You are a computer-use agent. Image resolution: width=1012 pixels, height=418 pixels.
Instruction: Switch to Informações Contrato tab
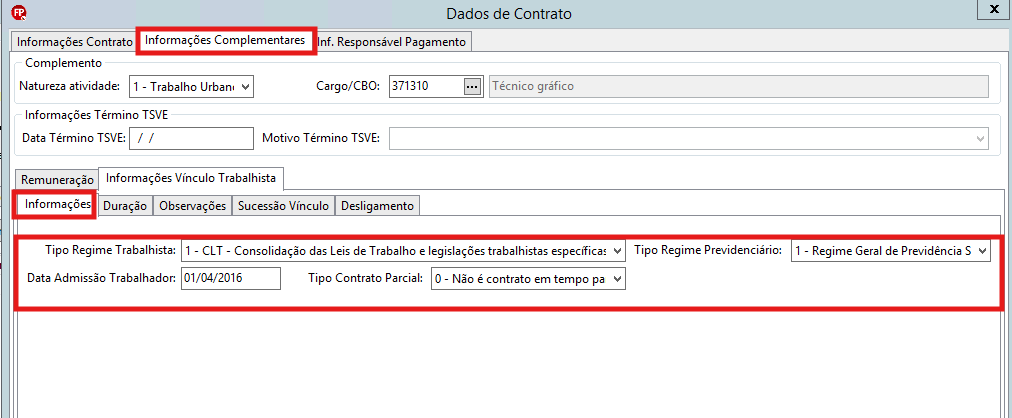click(74, 43)
